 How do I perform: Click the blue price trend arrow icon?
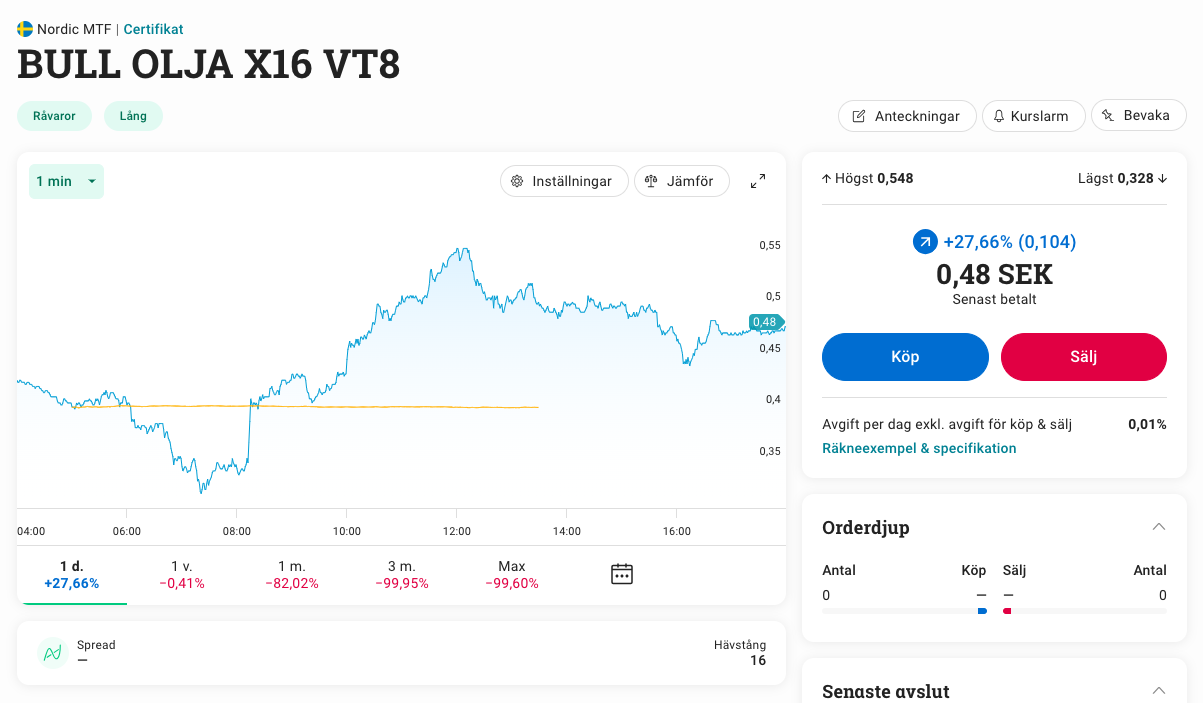click(x=925, y=242)
